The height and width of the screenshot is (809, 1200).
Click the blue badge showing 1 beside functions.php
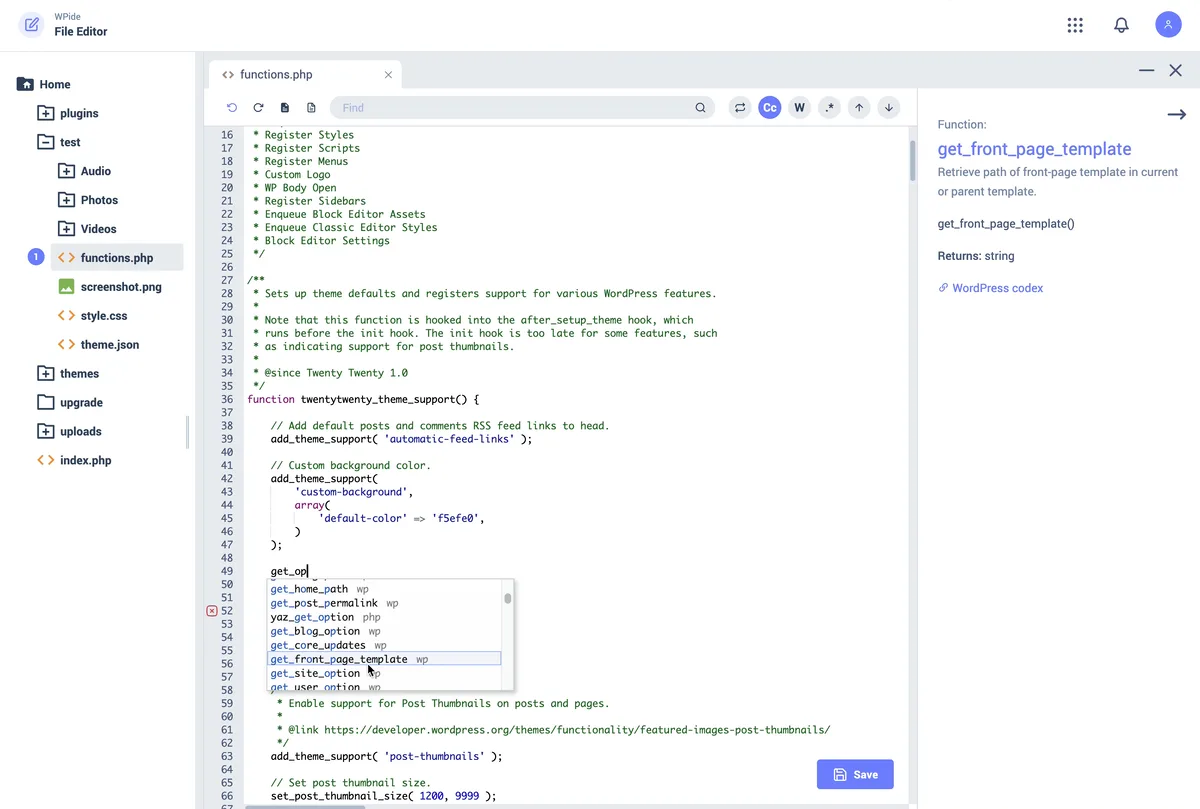pyautogui.click(x=36, y=258)
